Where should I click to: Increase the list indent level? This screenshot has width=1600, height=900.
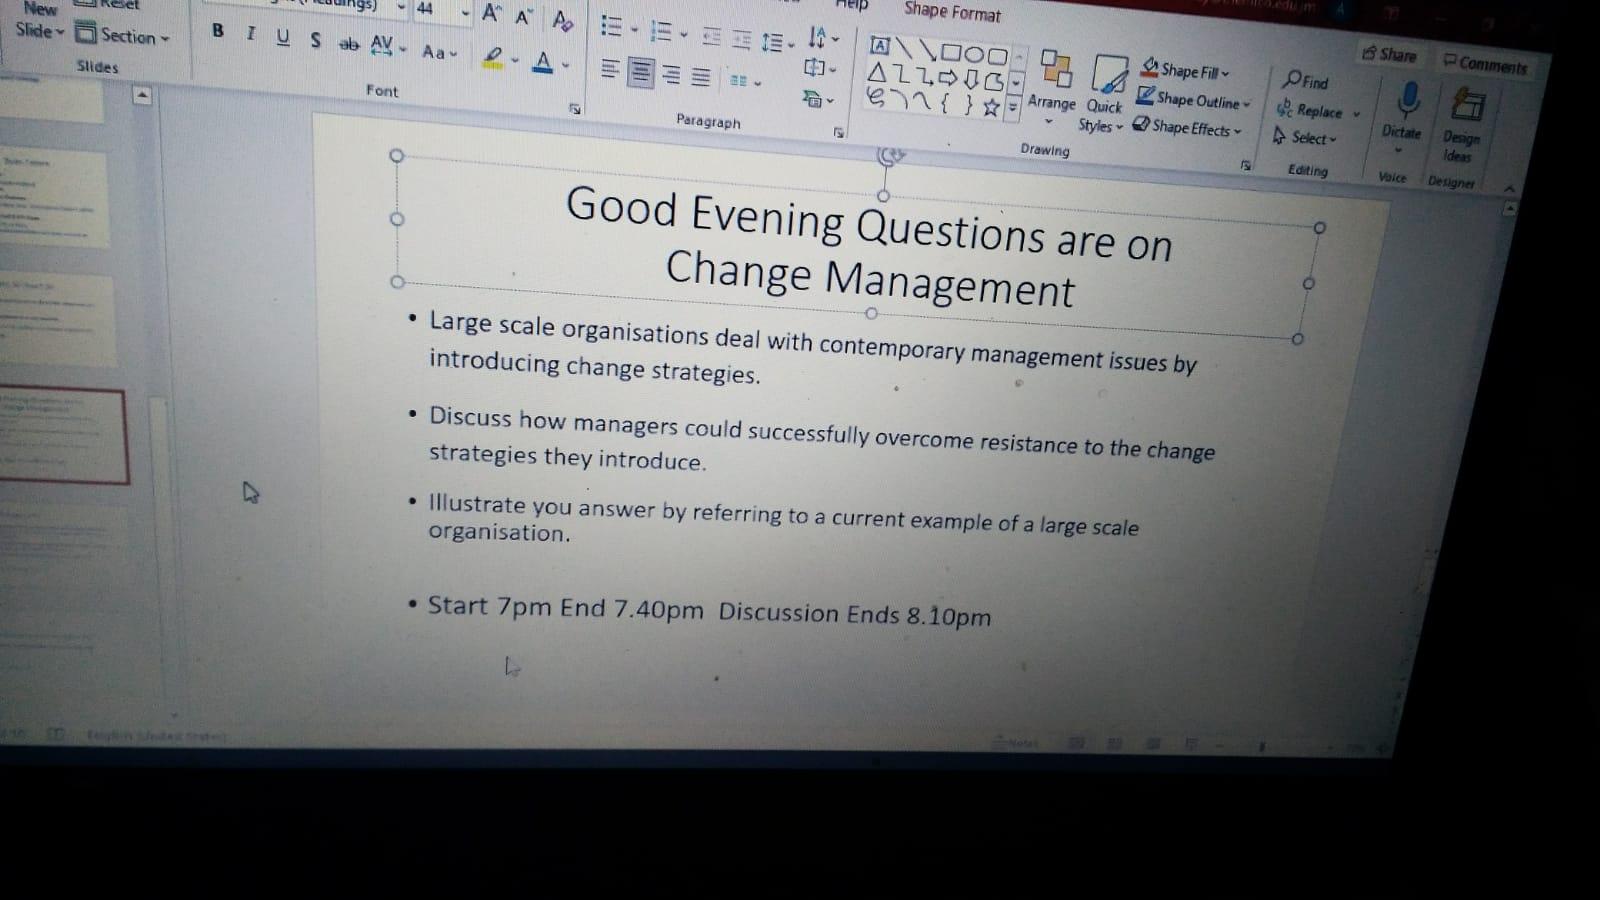click(x=741, y=40)
